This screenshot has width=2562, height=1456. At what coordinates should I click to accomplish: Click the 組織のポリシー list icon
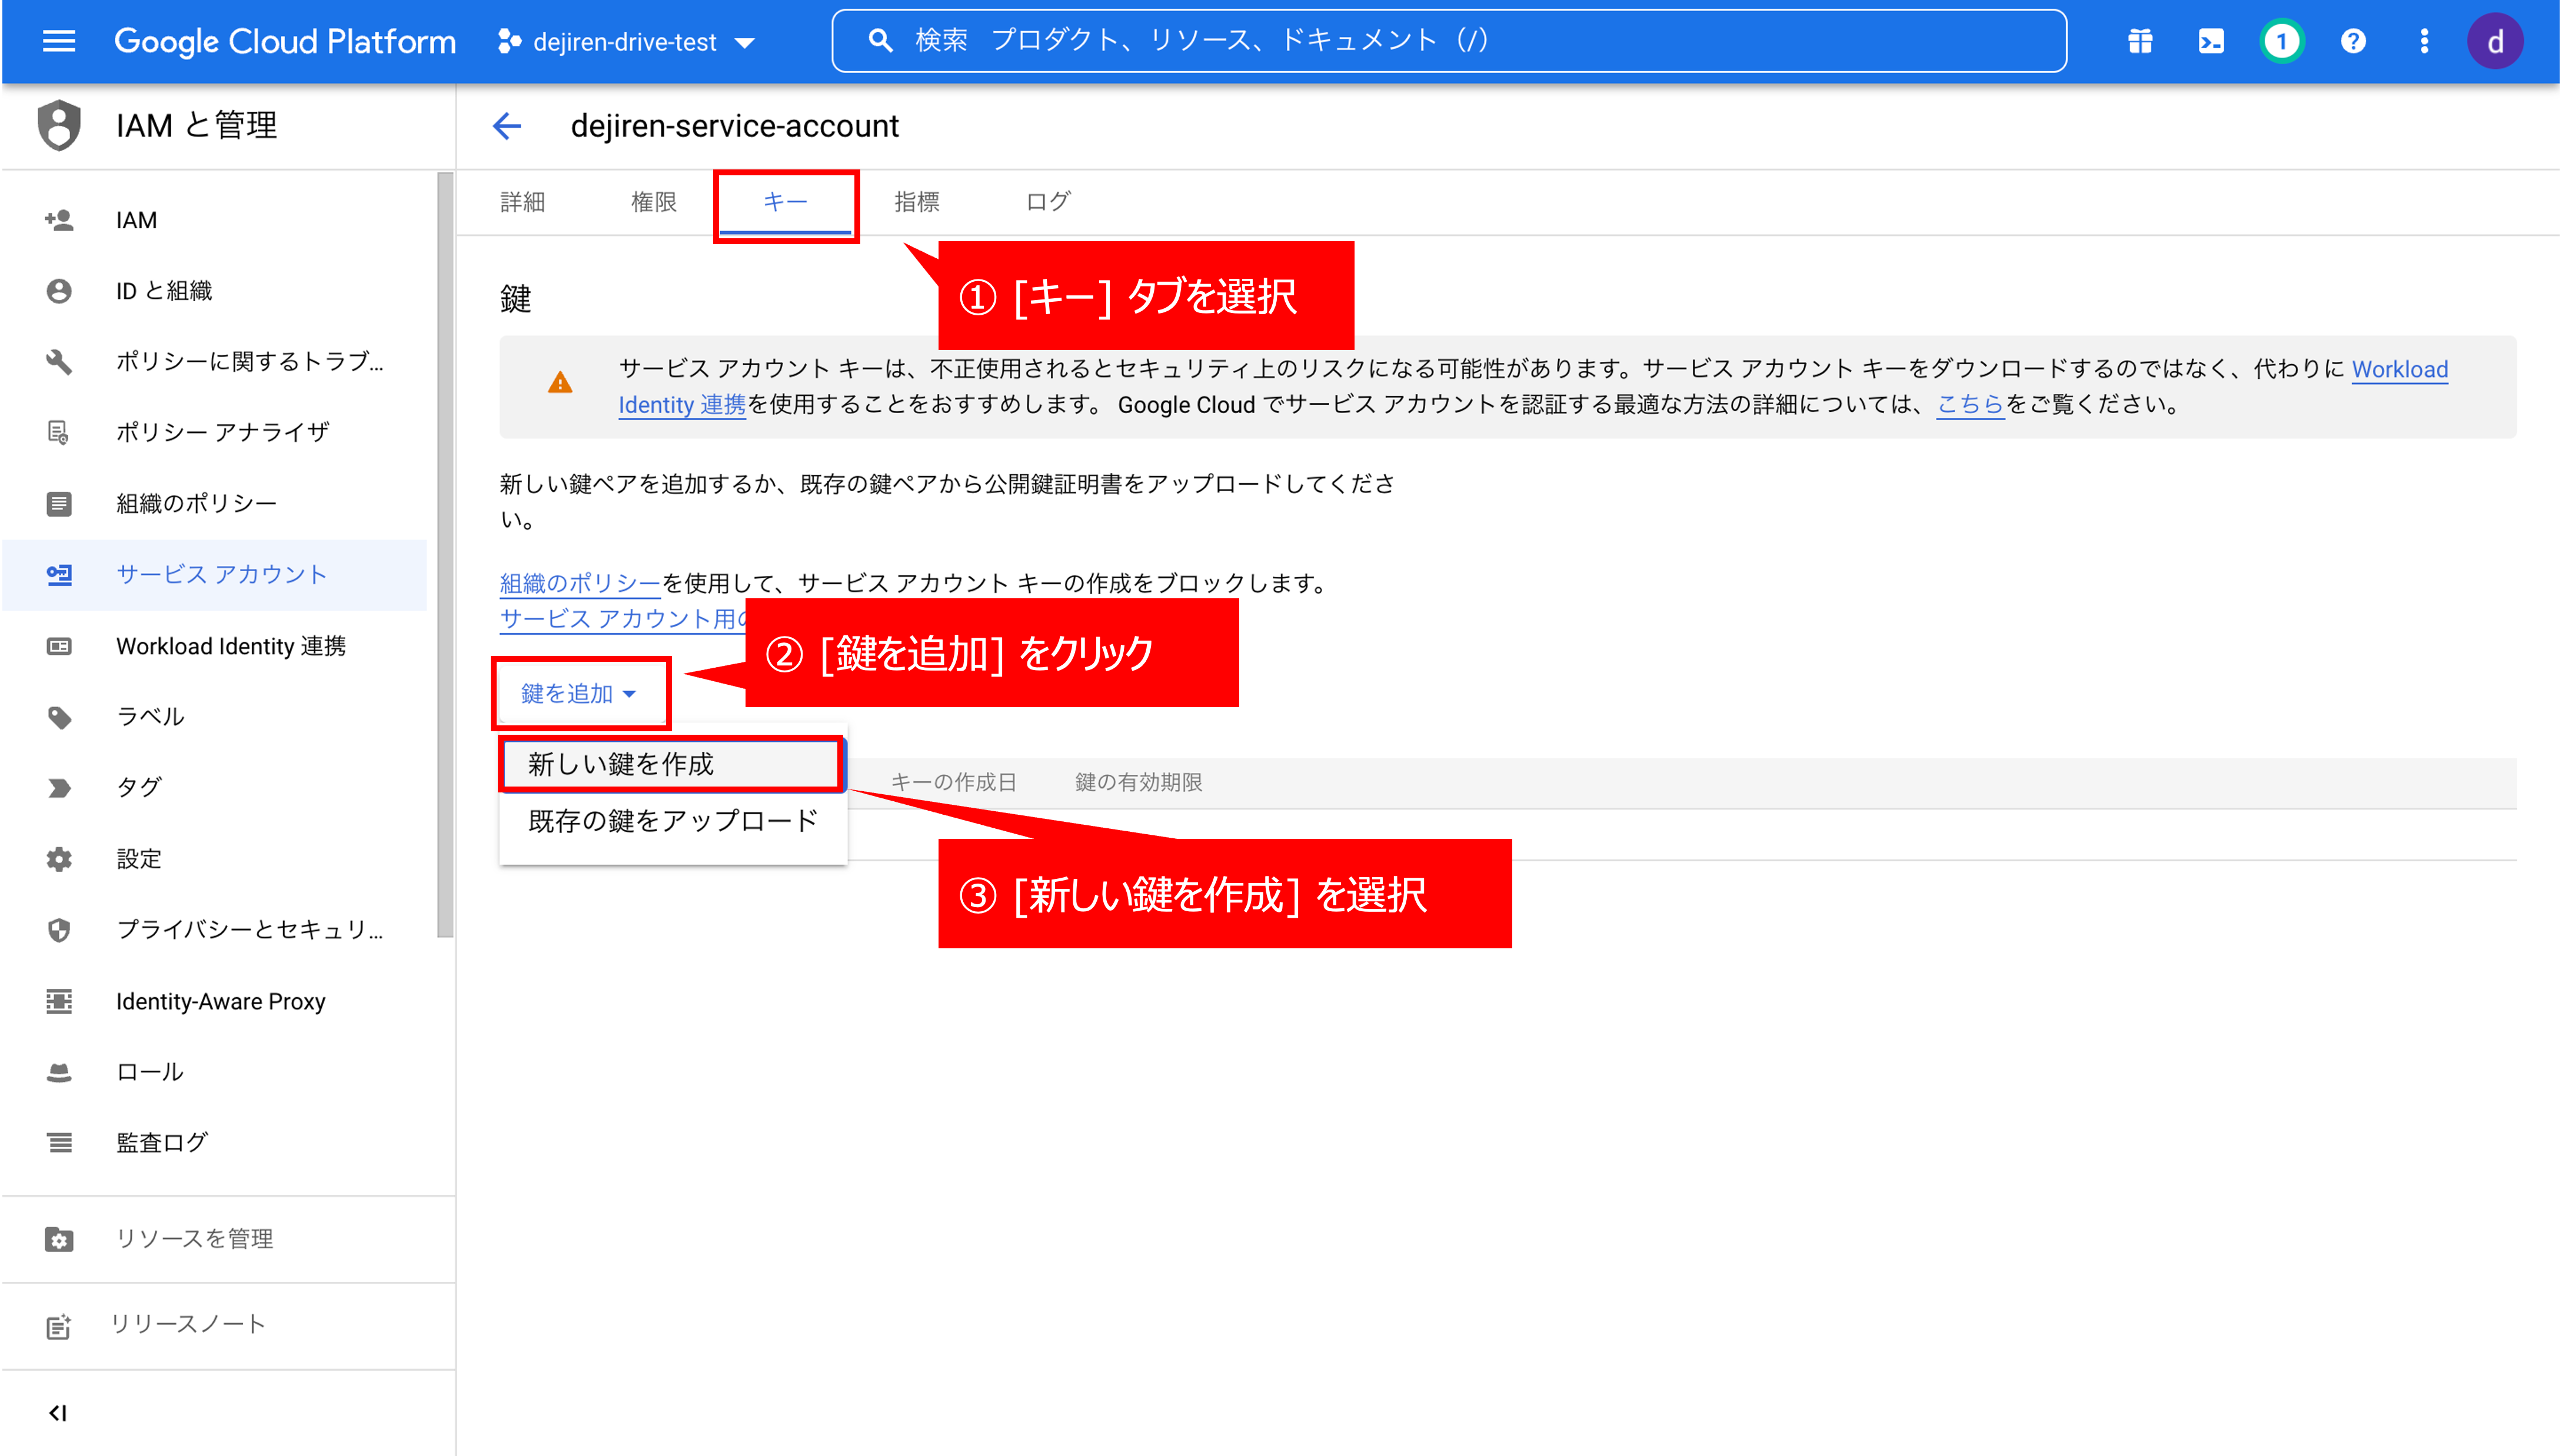click(59, 504)
